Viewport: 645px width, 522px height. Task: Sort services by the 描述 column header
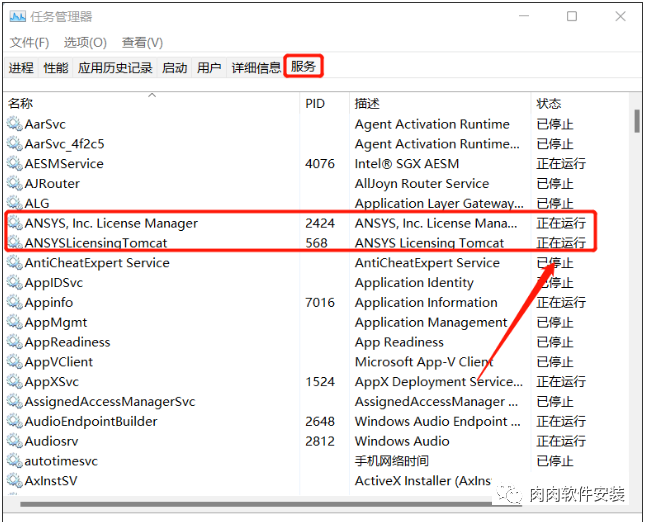click(440, 103)
